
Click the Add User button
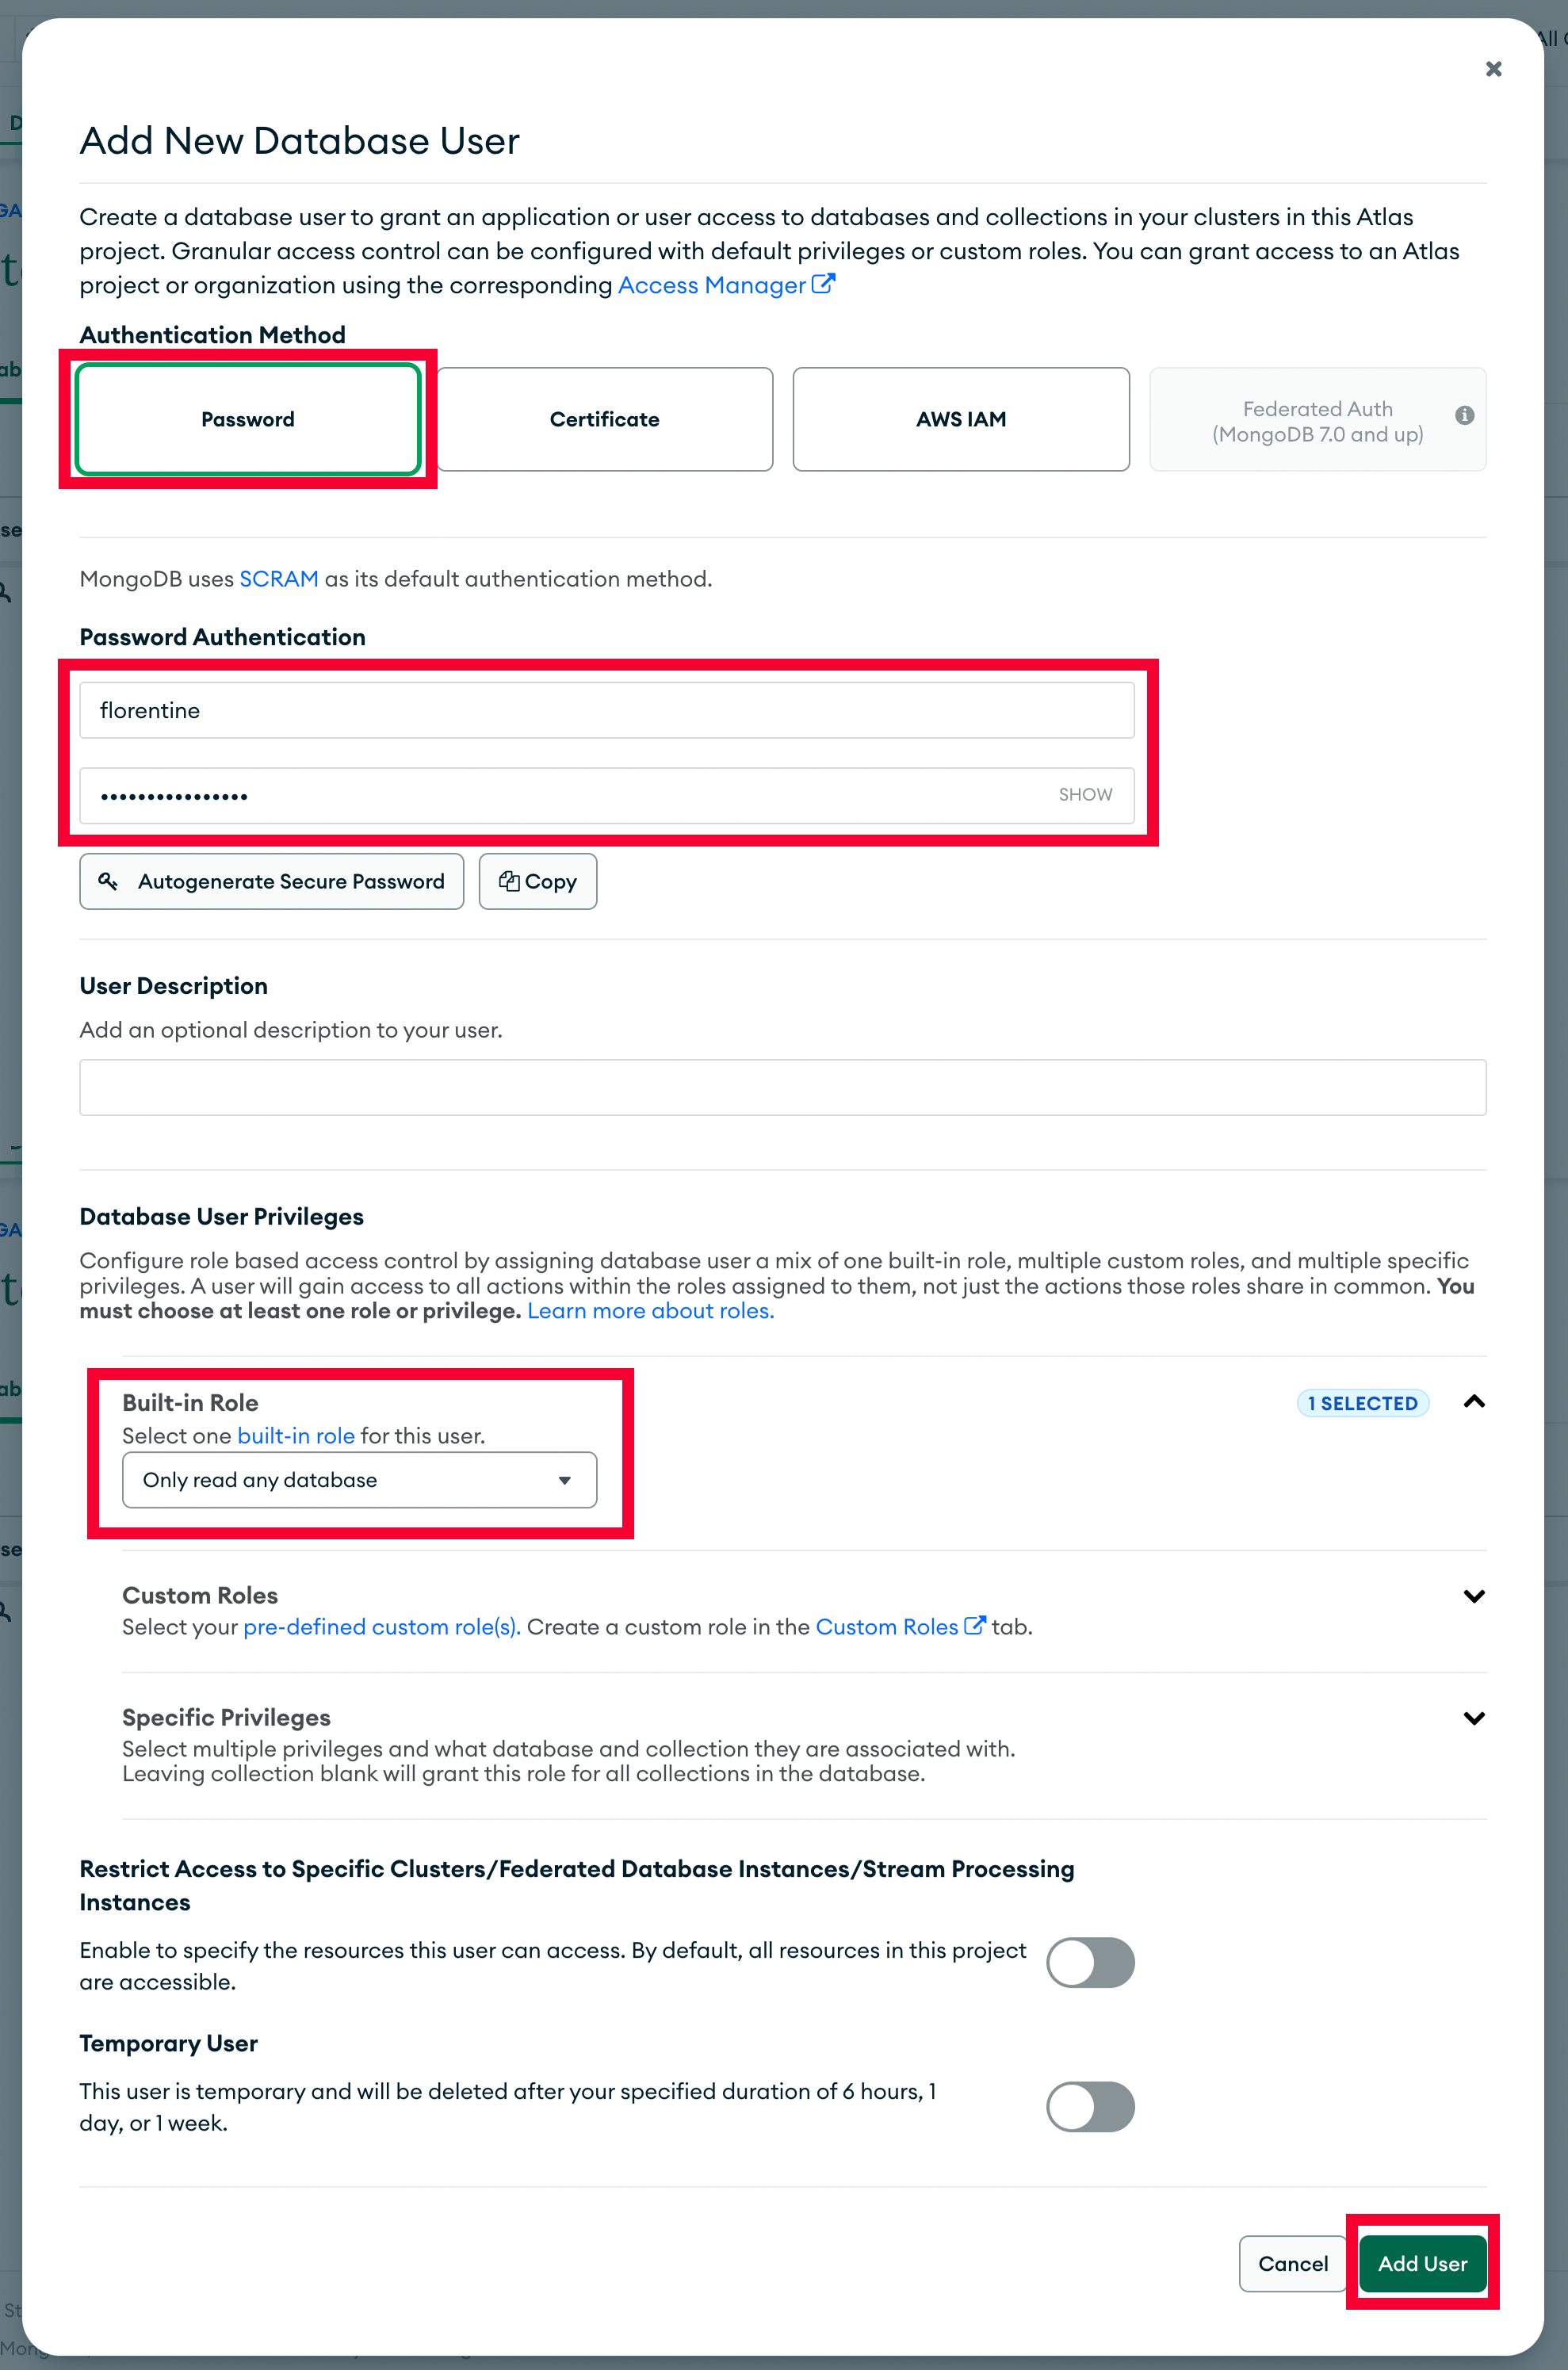1422,2263
